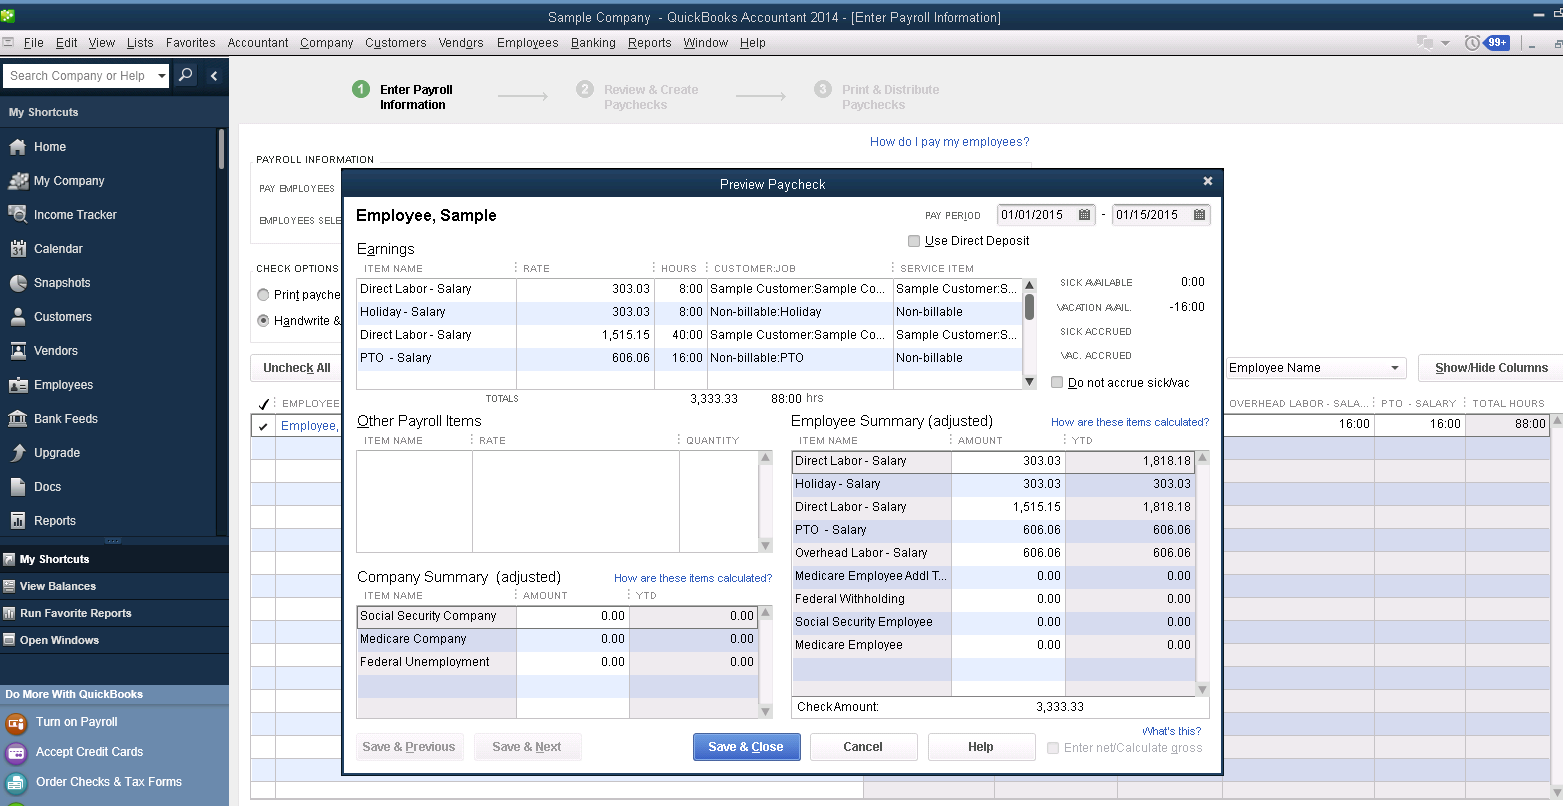Select My Shortcuts panel section

click(114, 559)
